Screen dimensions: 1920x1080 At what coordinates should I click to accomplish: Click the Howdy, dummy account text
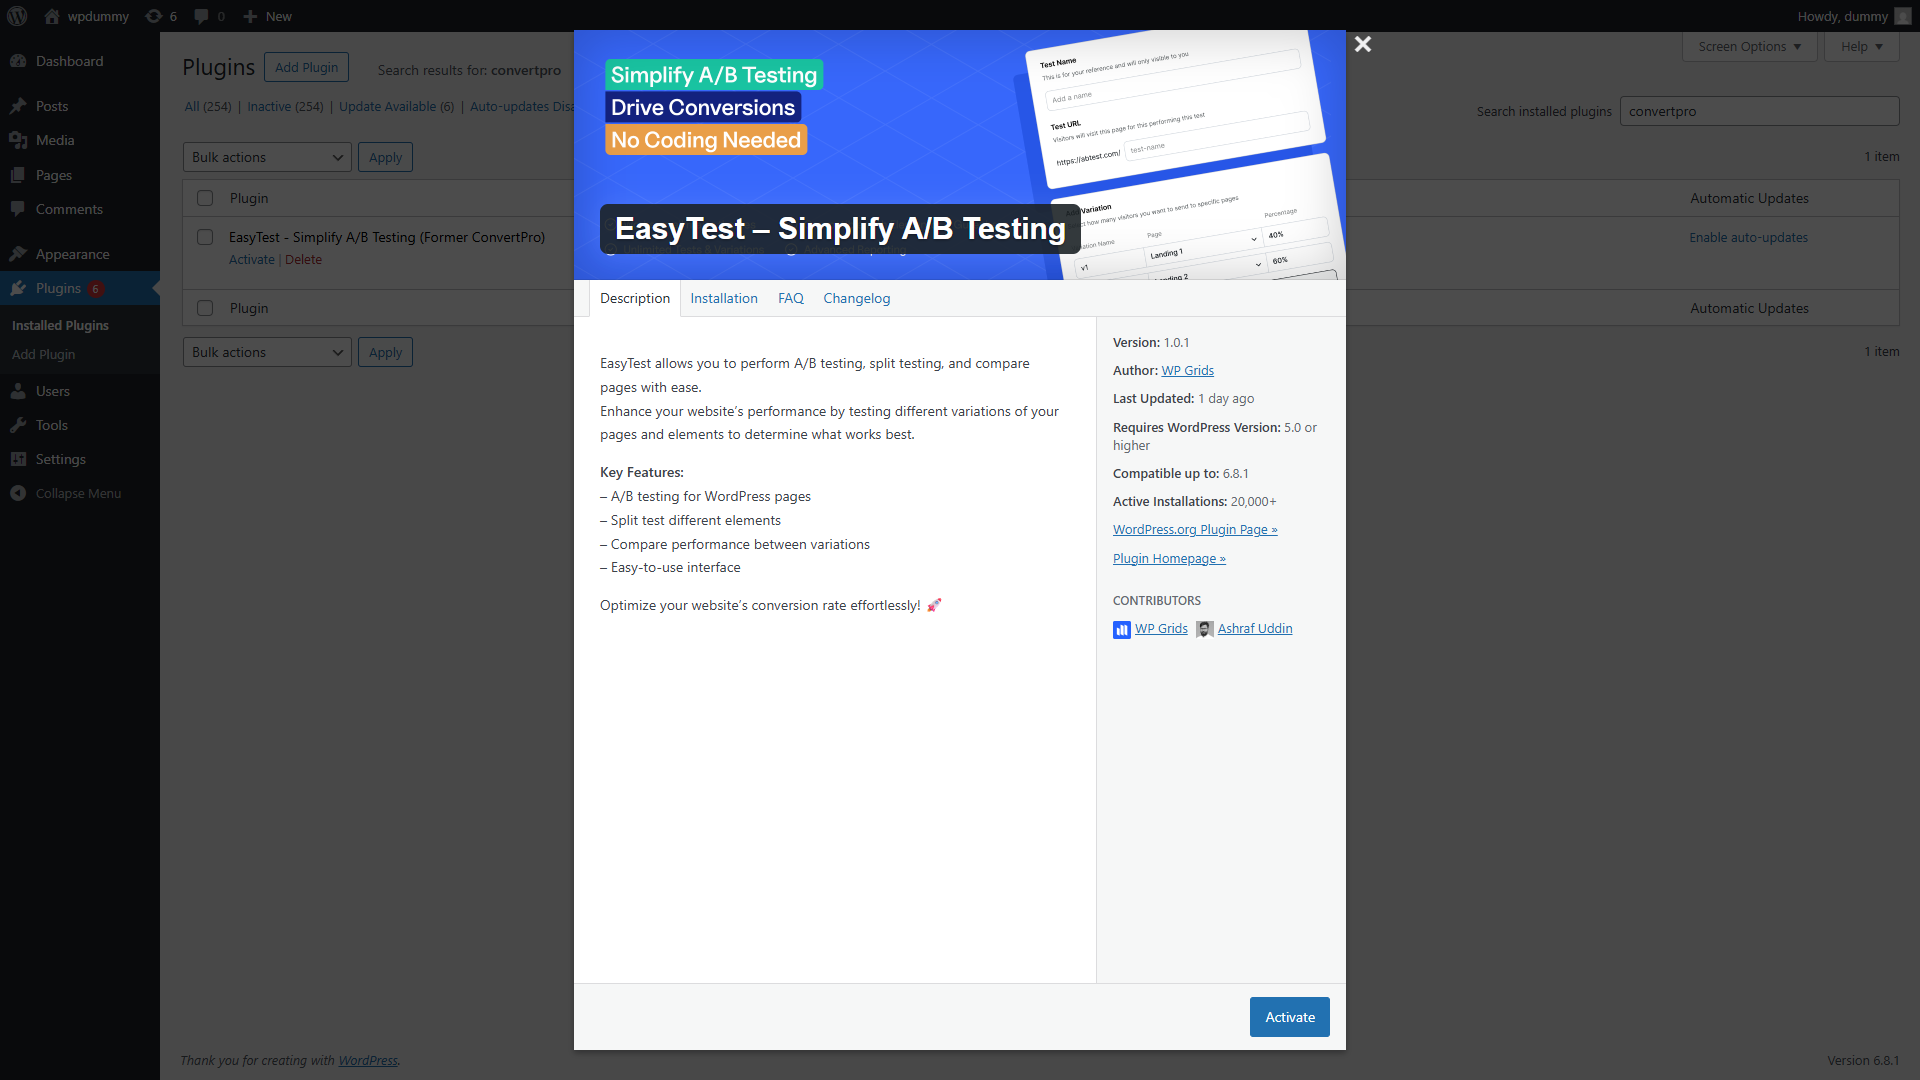tap(1842, 16)
